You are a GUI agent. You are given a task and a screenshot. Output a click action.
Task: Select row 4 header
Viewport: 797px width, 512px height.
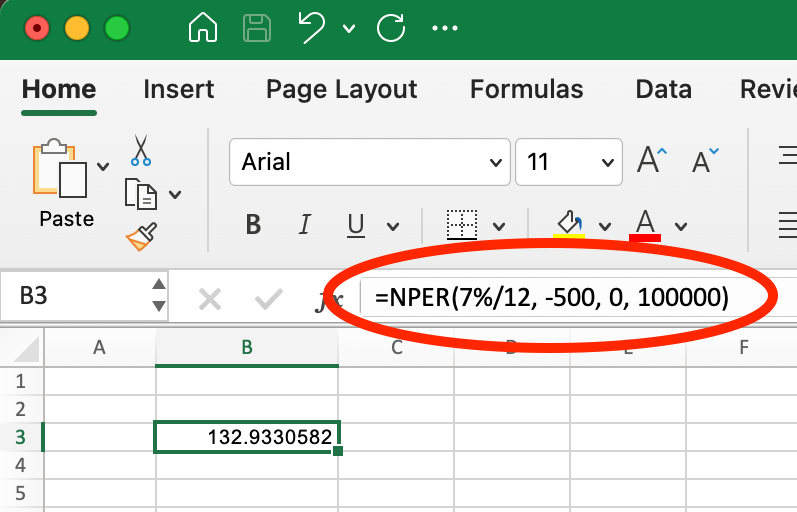(x=21, y=465)
